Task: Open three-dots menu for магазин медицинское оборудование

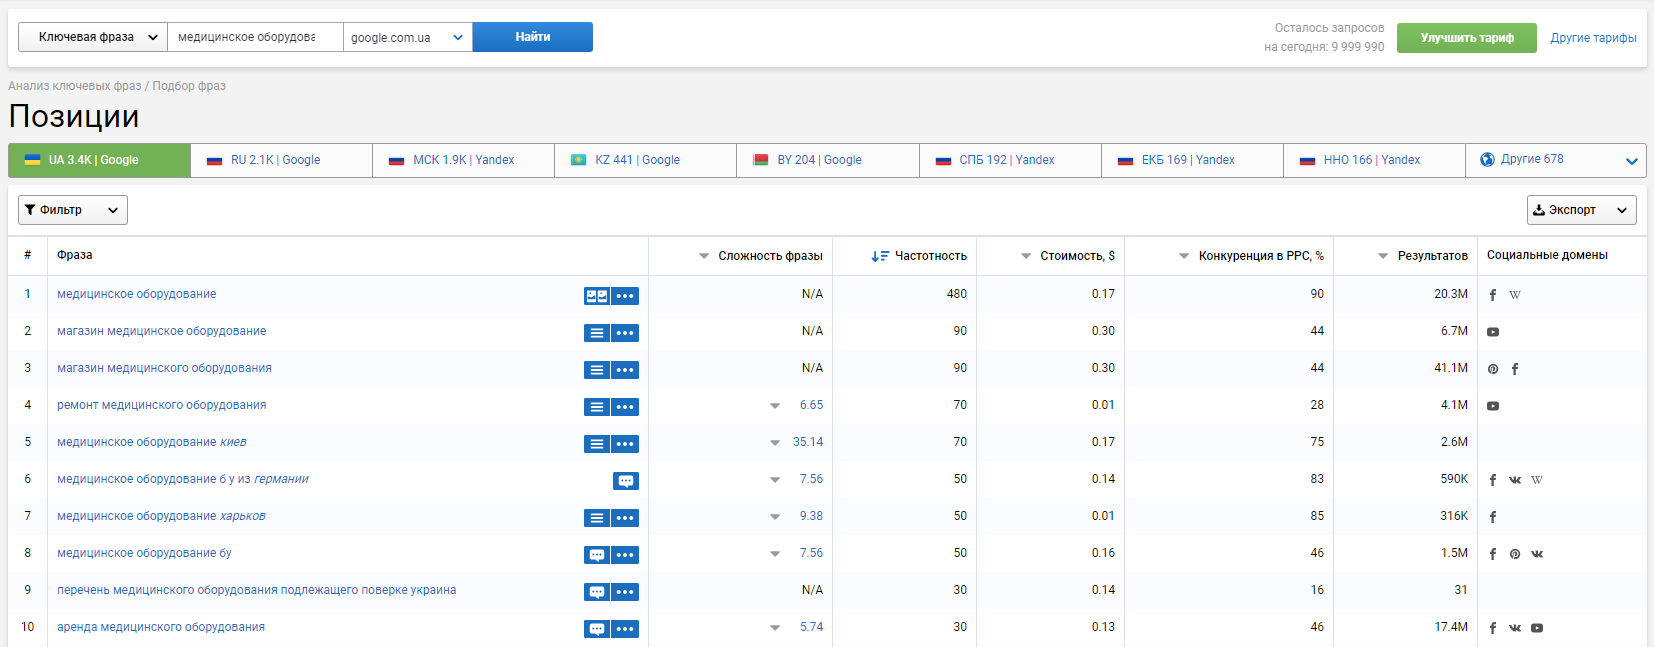Action: [625, 333]
